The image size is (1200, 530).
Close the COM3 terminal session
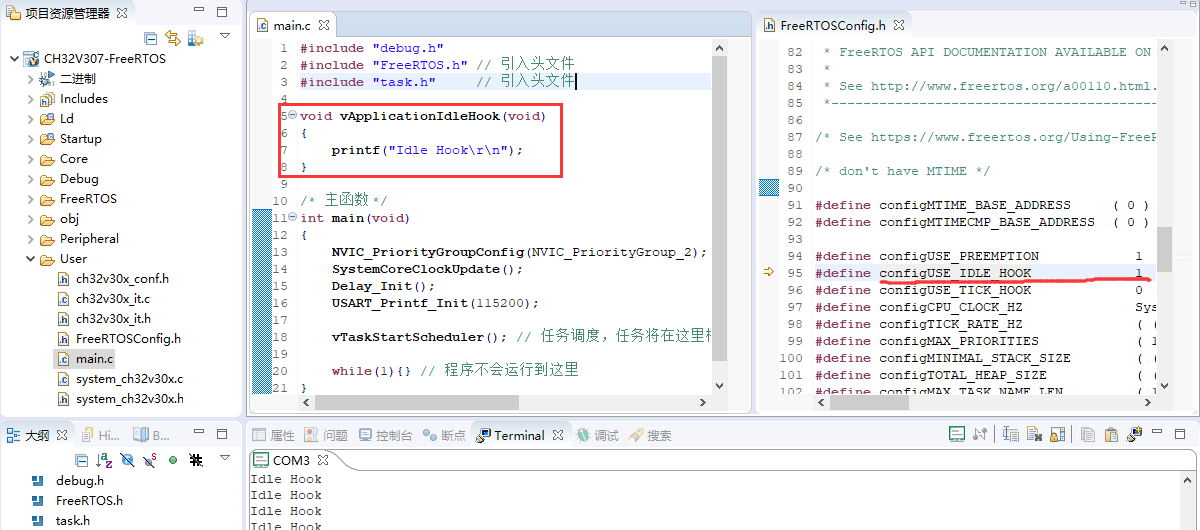tap(323, 460)
